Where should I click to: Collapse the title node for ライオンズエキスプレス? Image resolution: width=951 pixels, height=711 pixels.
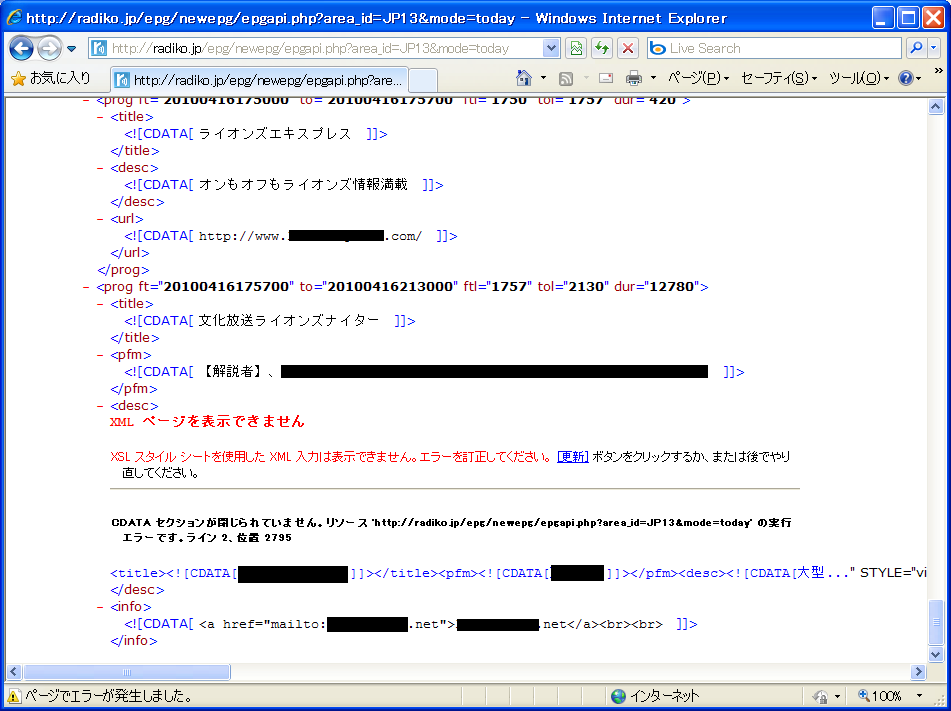tap(100, 117)
